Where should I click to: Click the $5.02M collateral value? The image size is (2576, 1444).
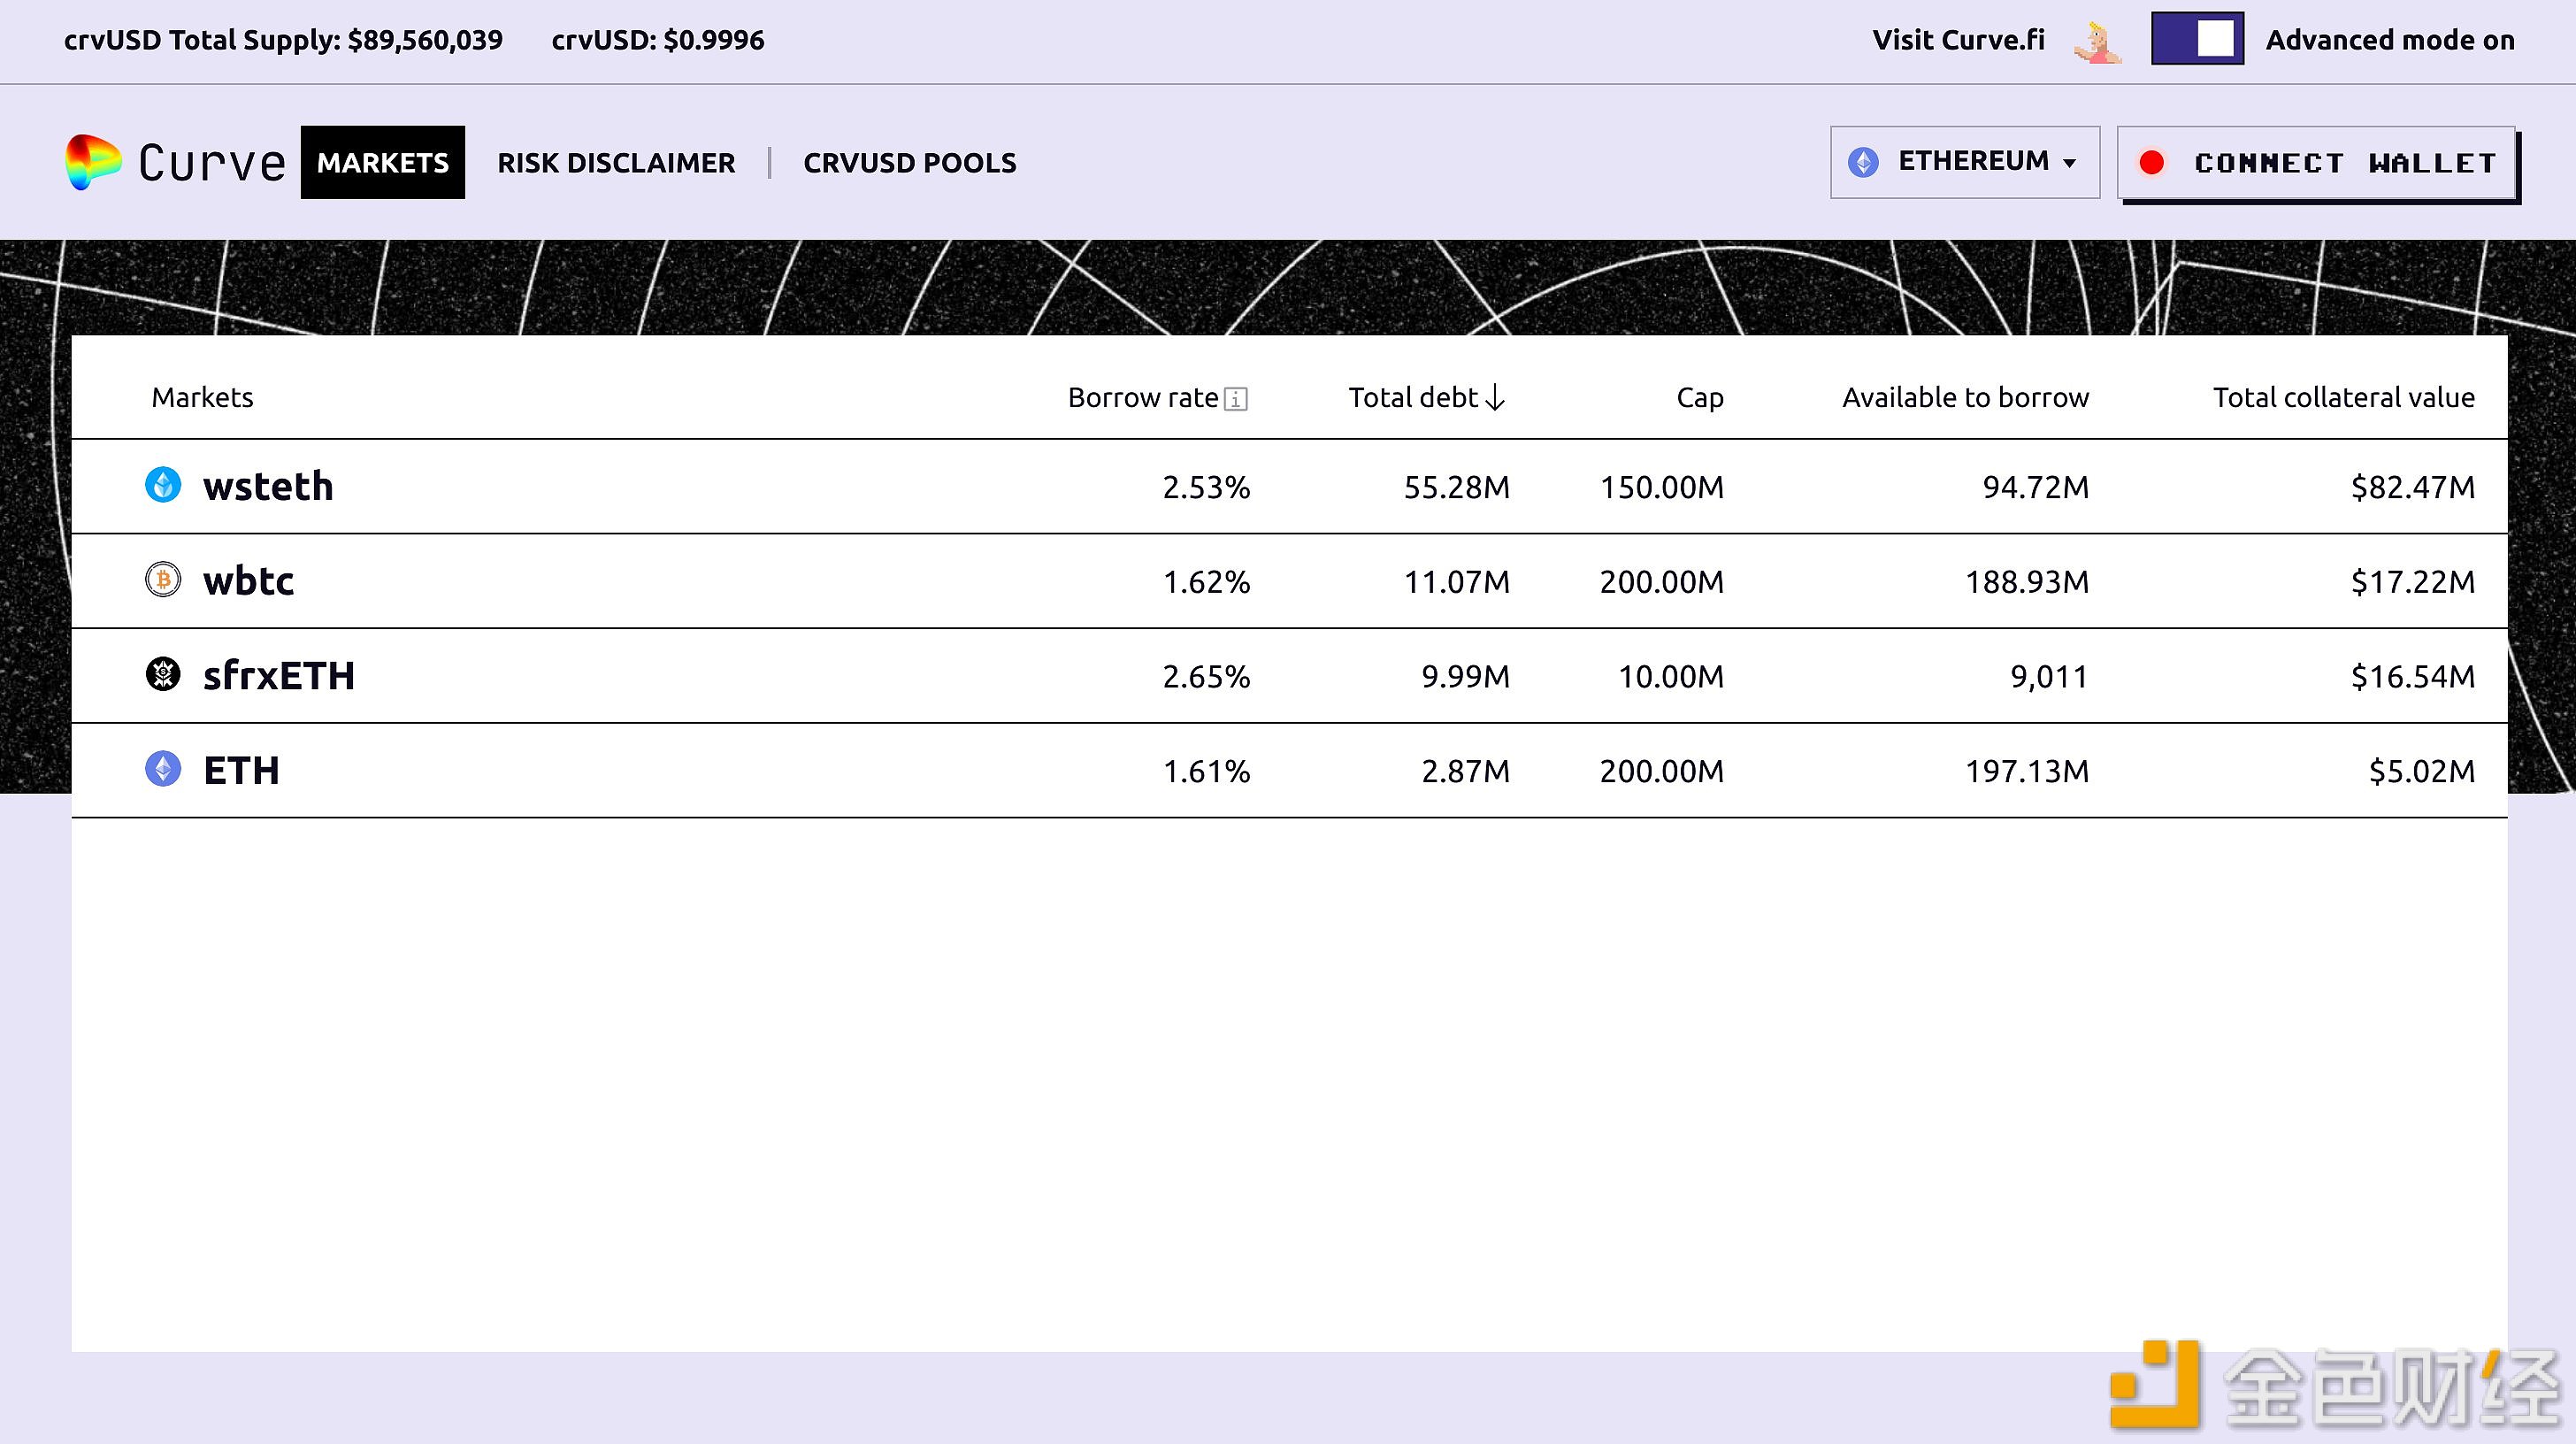tap(2422, 771)
